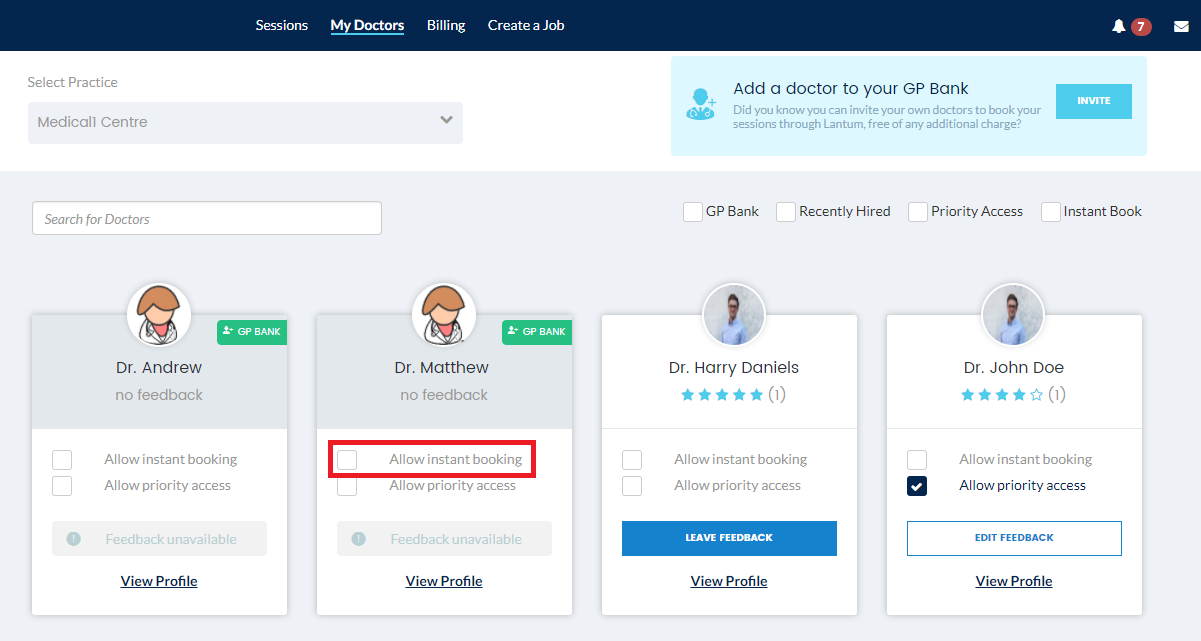Click the doctor icon in GP Bank banner

(701, 104)
